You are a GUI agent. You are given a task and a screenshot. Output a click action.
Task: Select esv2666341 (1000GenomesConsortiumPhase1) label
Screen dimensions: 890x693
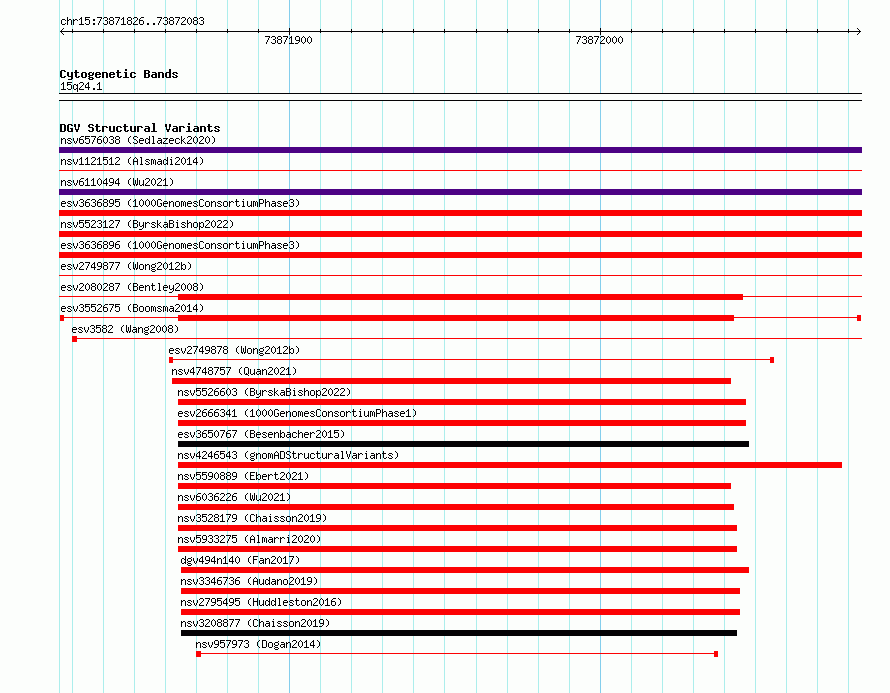(297, 413)
